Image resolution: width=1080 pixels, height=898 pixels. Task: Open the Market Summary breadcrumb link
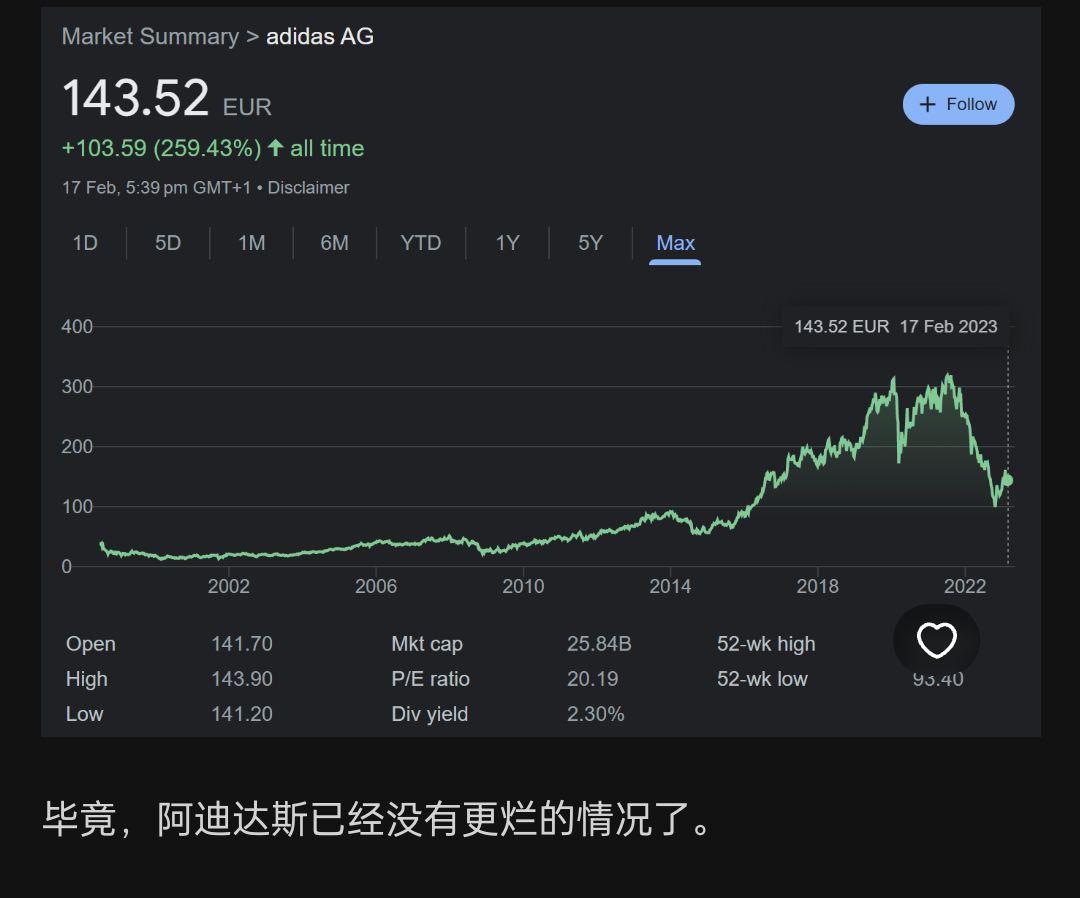click(150, 36)
